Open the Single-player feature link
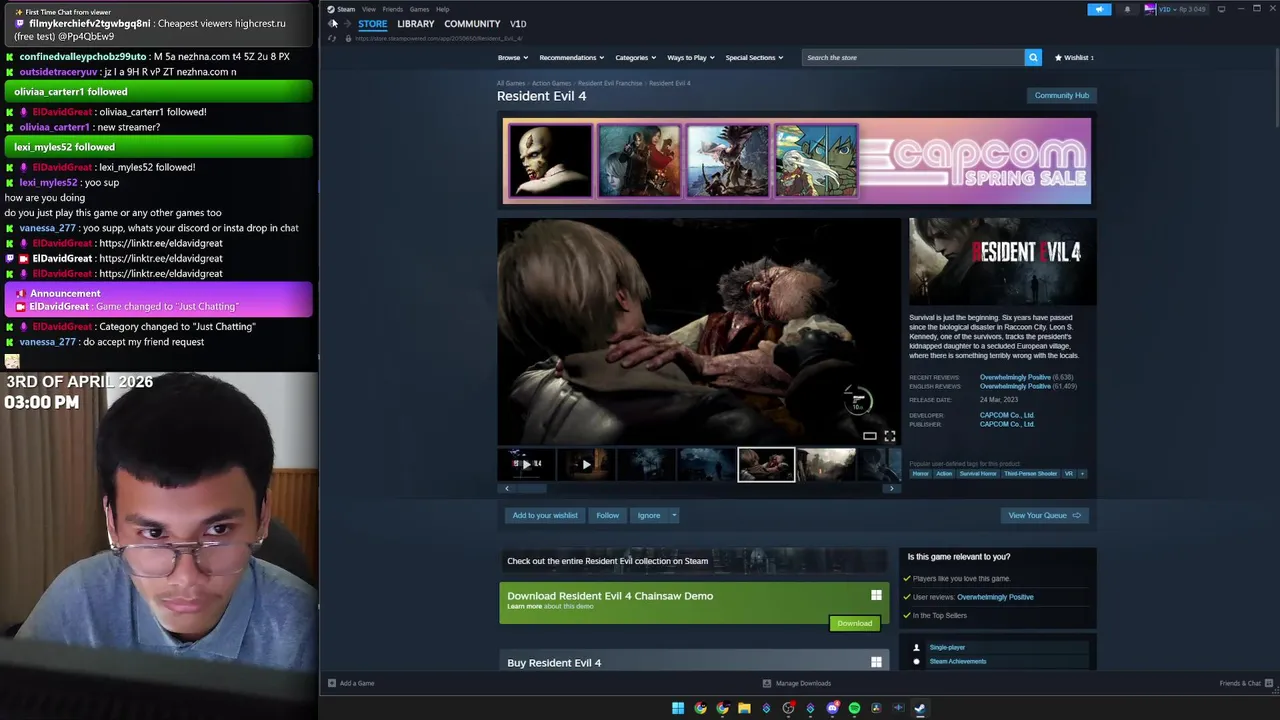This screenshot has width=1280, height=720. [x=947, y=647]
